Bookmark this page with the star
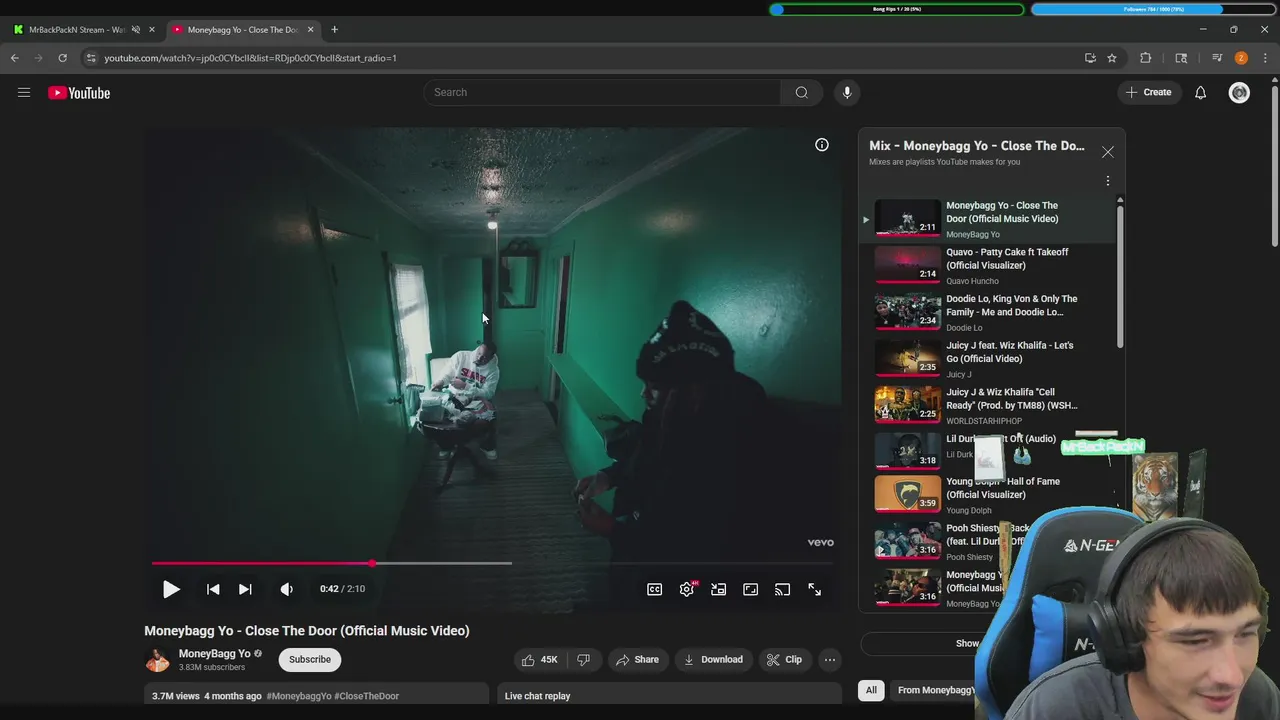1280x720 pixels. tap(1111, 58)
